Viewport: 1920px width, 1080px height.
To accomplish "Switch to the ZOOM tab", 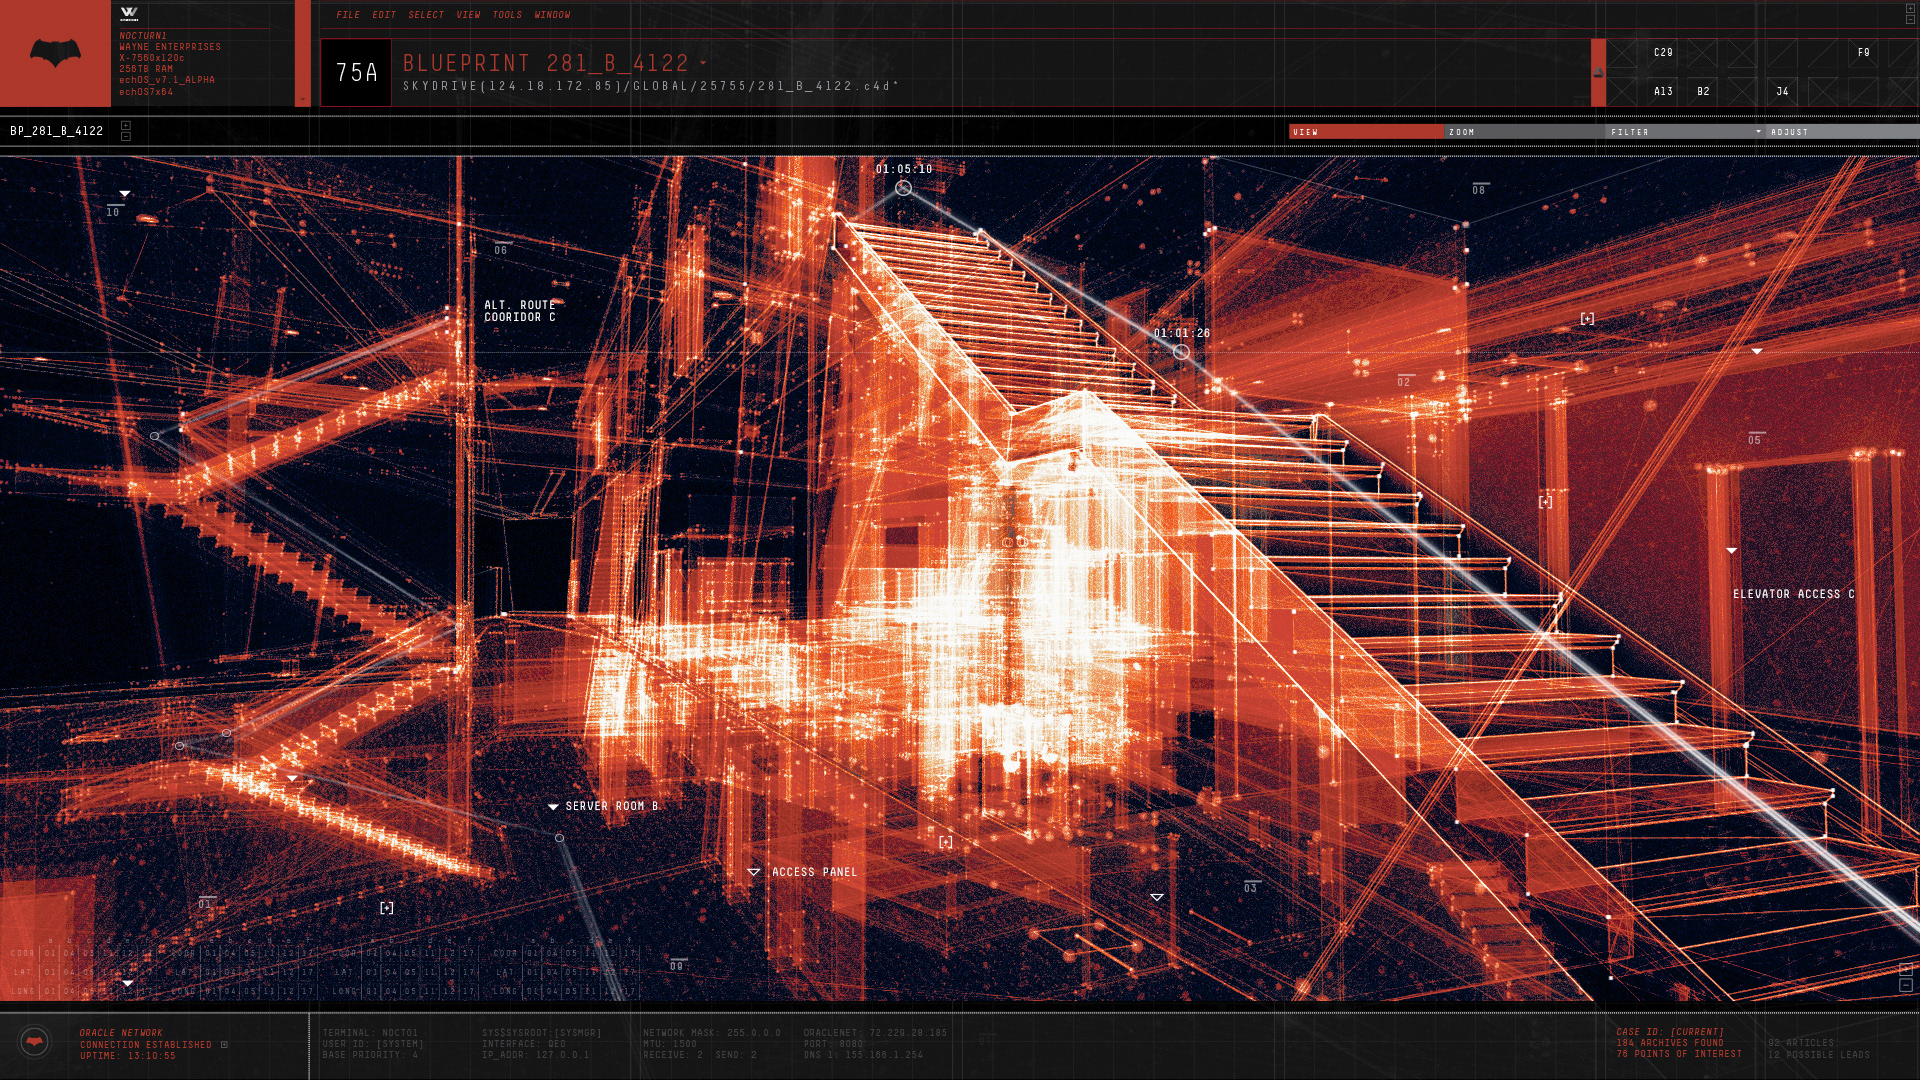I will (x=1524, y=132).
